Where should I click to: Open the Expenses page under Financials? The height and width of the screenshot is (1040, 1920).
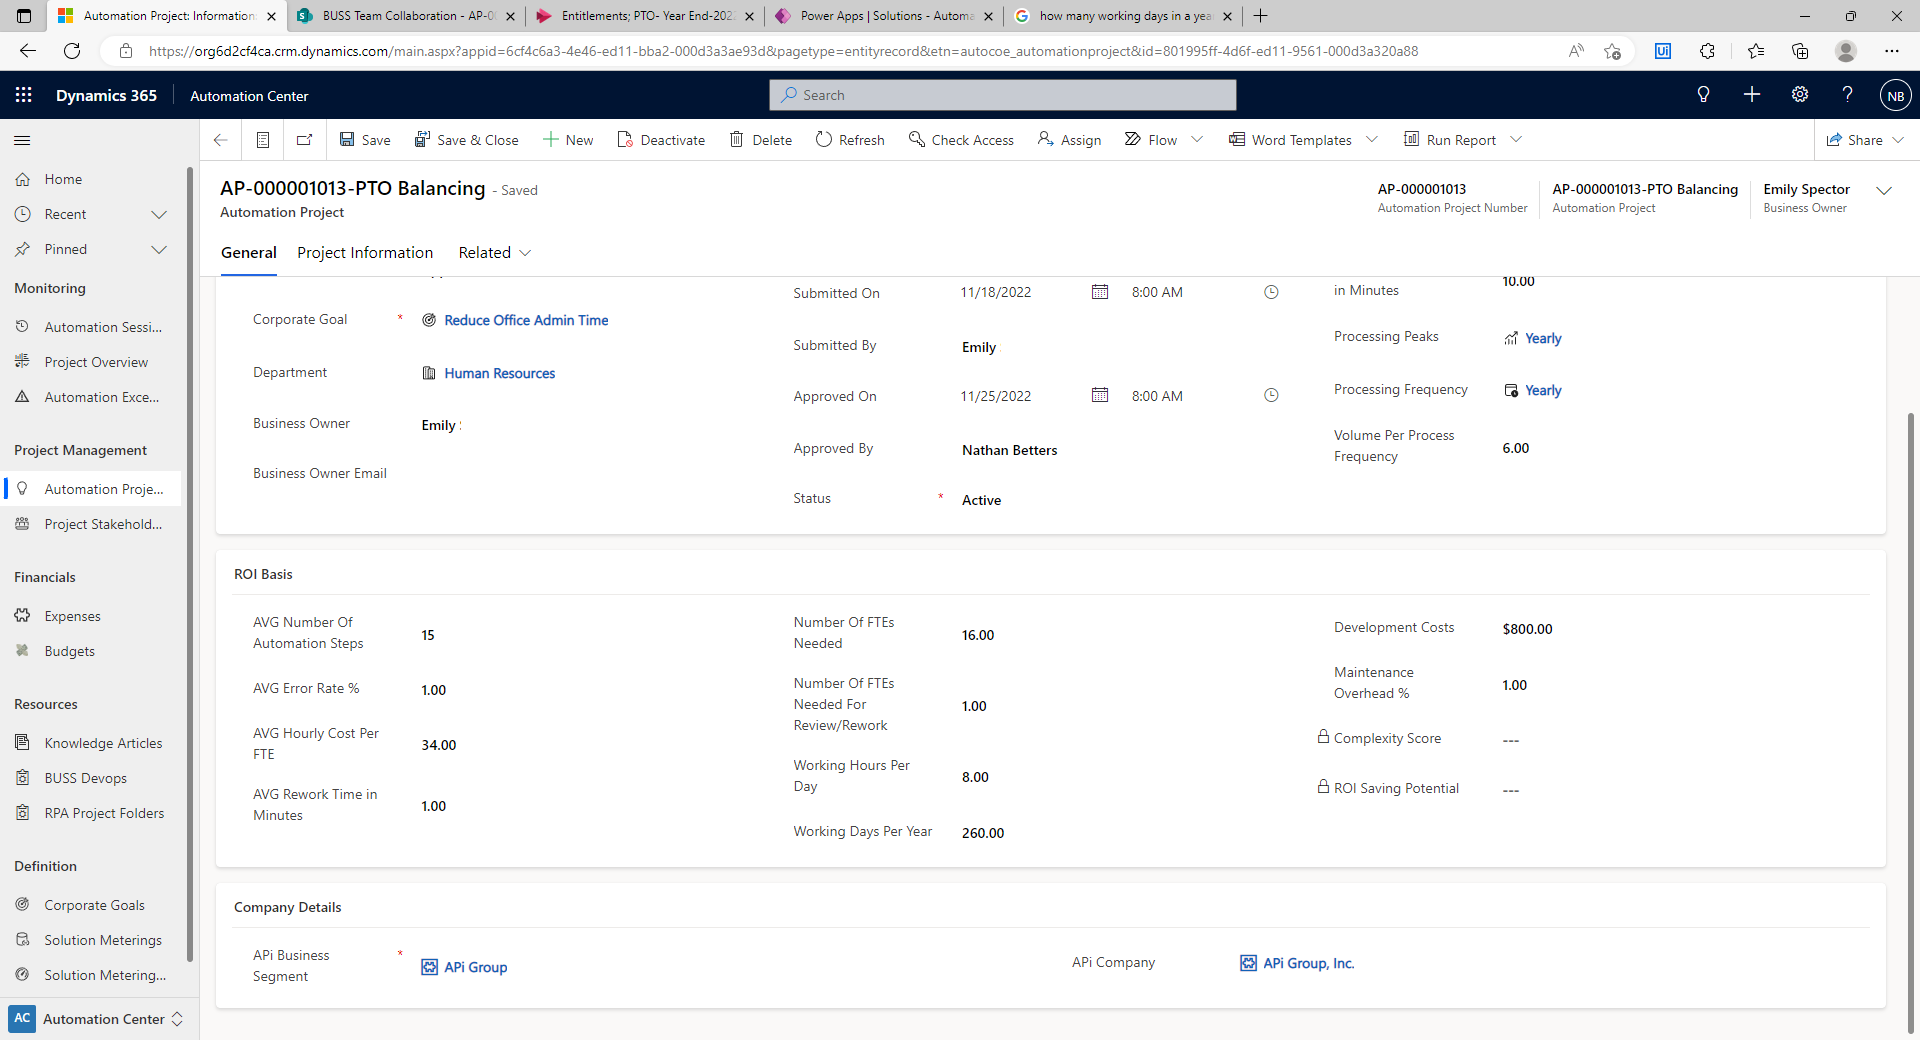tap(71, 615)
